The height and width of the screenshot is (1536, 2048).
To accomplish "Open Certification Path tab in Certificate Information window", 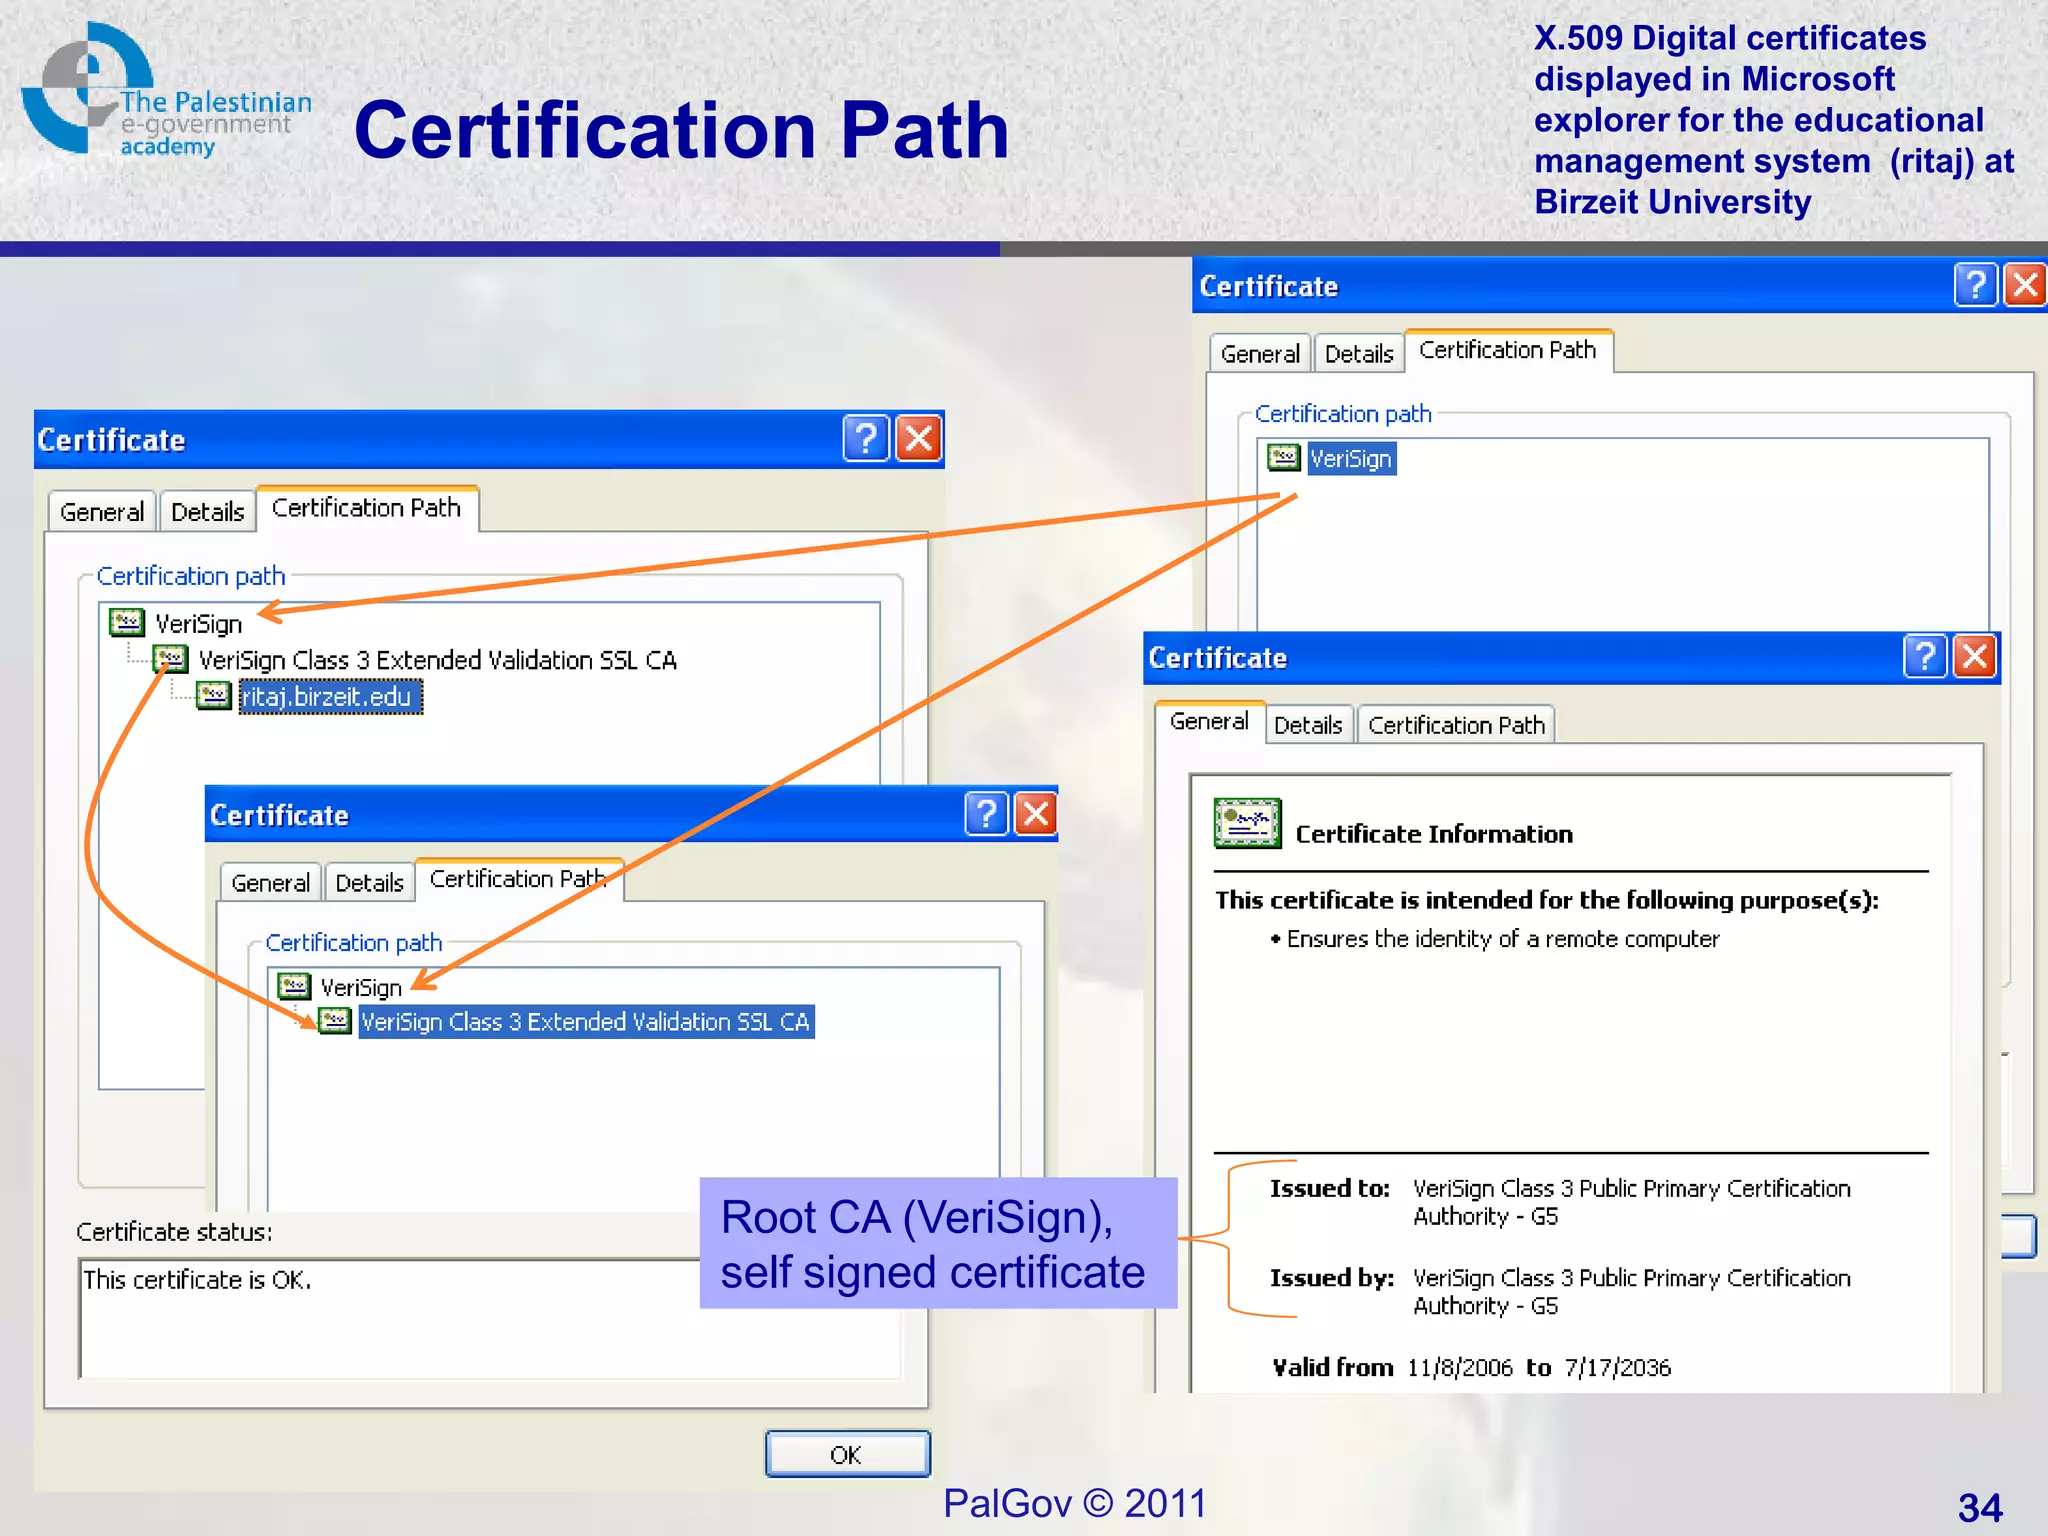I will pyautogui.click(x=1456, y=725).
